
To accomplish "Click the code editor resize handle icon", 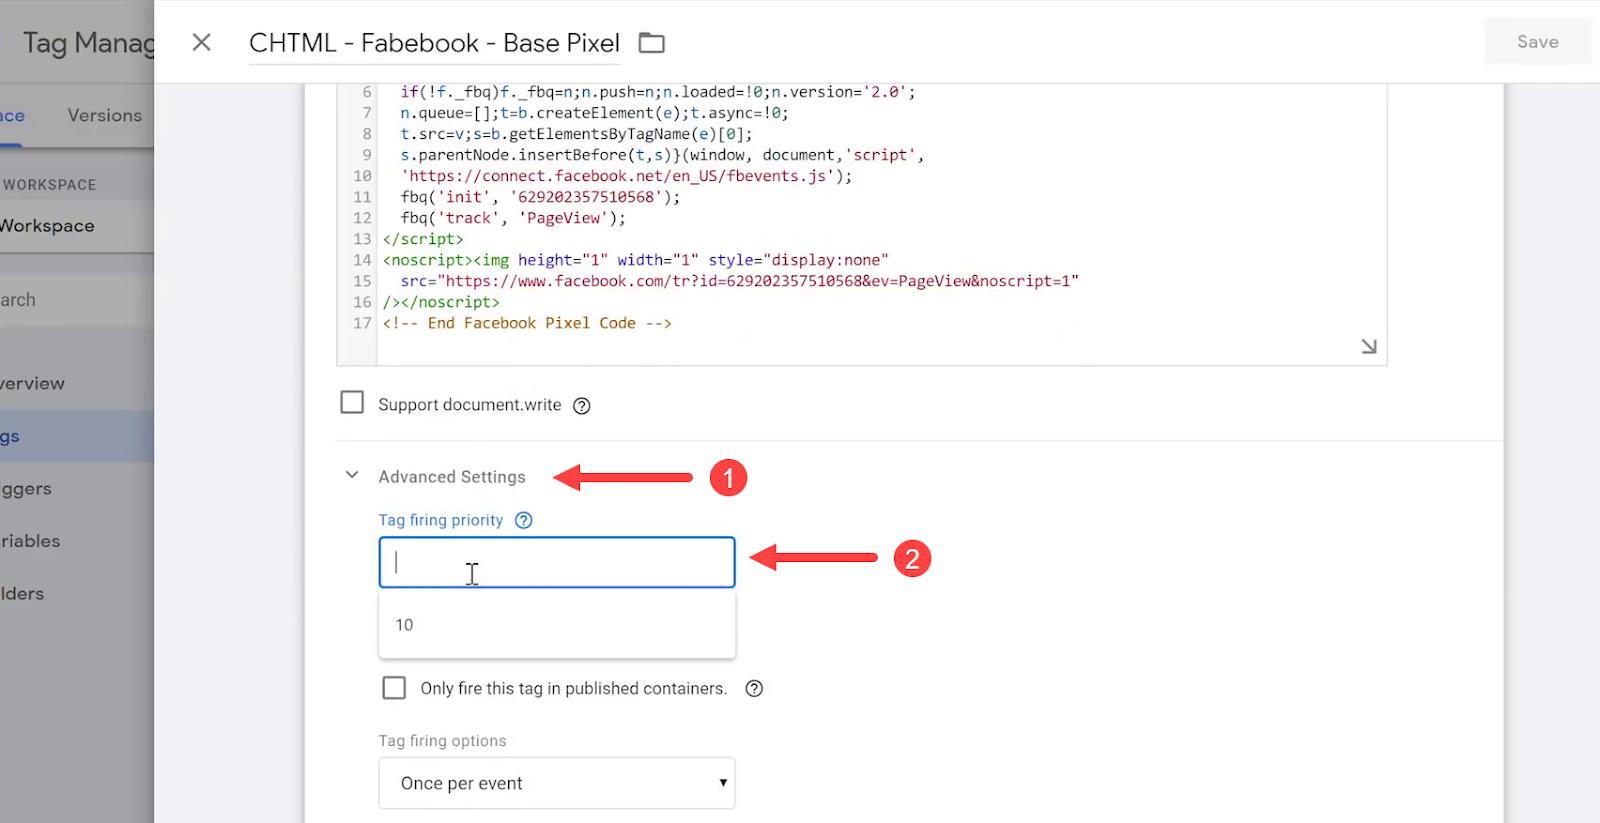I will [1369, 346].
